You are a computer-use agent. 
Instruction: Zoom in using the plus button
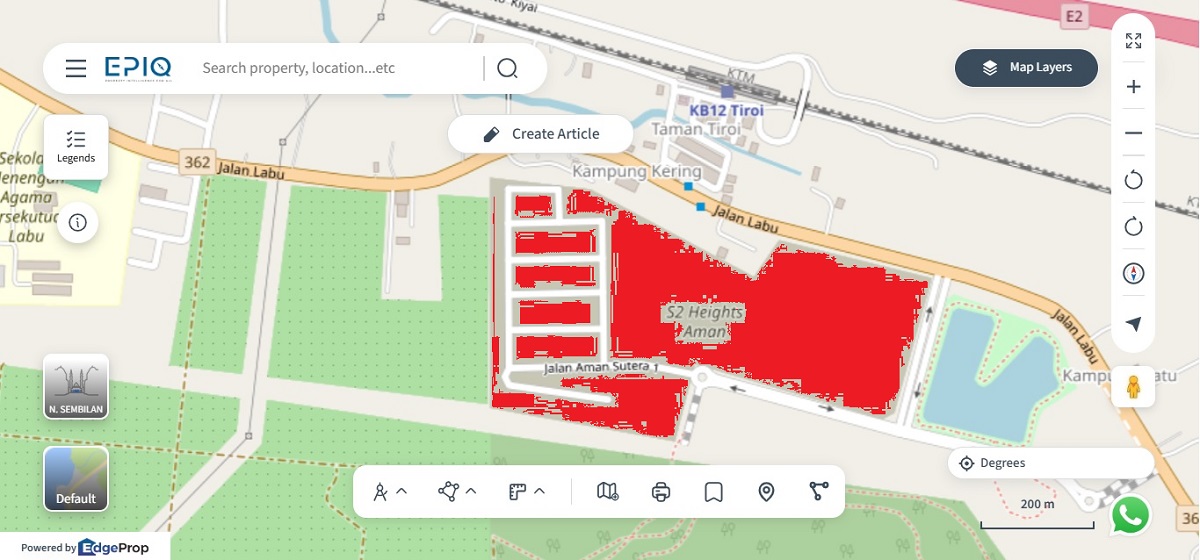1133,87
